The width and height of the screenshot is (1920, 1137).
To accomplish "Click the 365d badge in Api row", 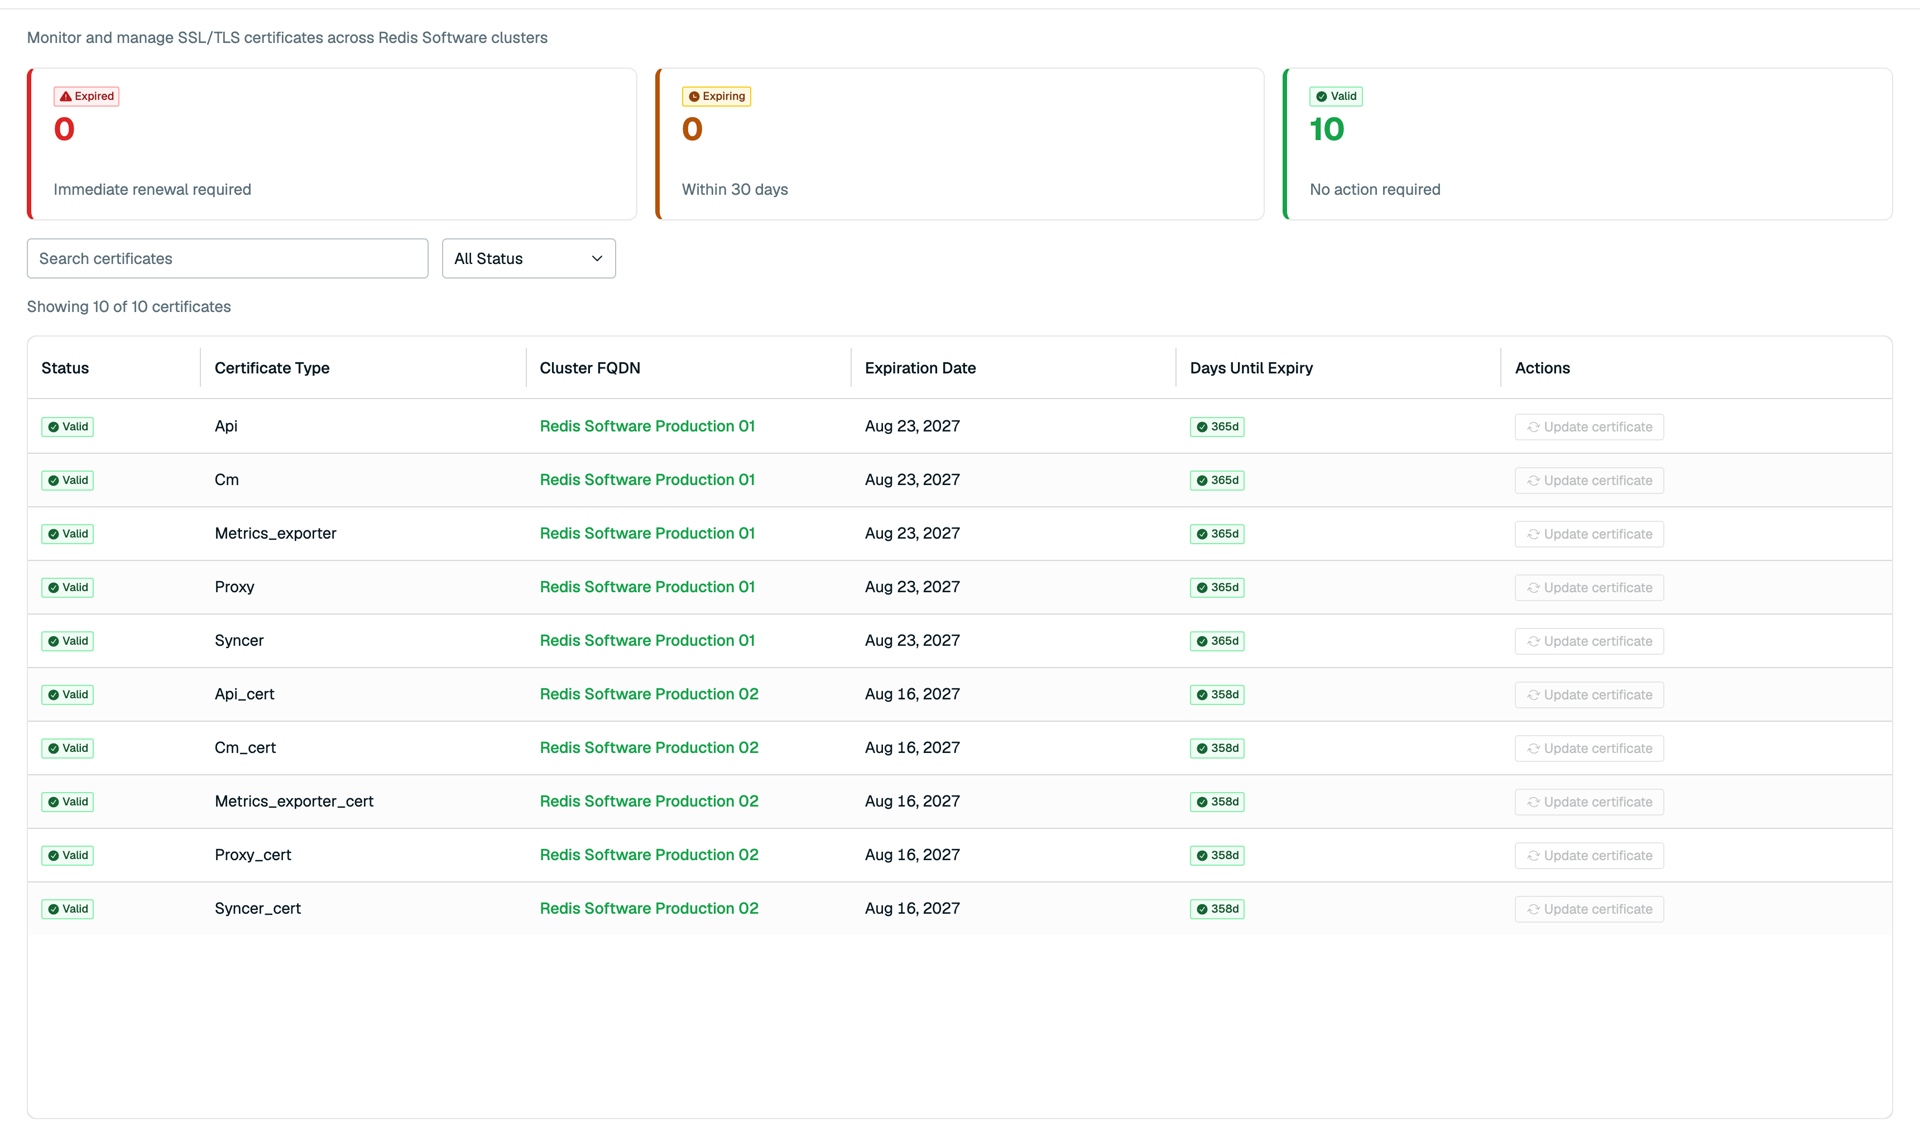I will [1217, 427].
